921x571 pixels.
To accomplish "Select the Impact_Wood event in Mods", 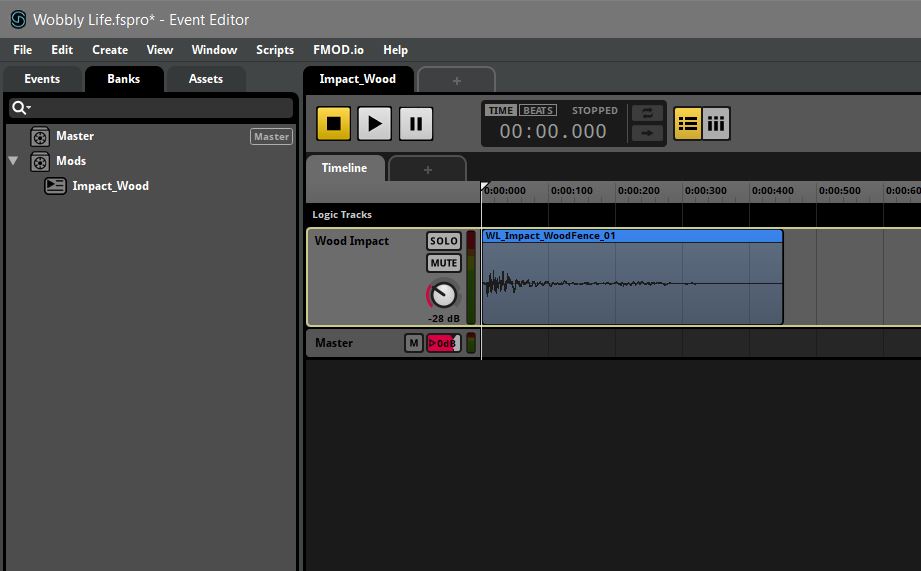I will [110, 186].
